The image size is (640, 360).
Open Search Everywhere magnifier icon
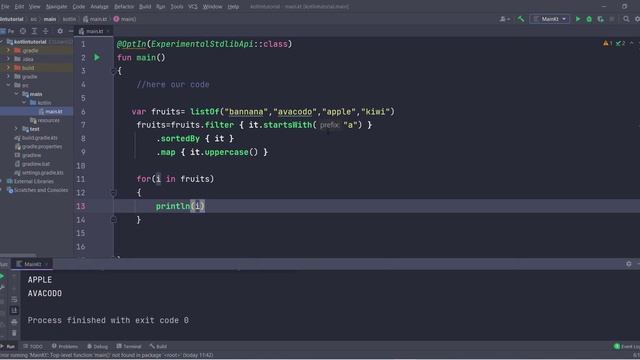[626, 19]
